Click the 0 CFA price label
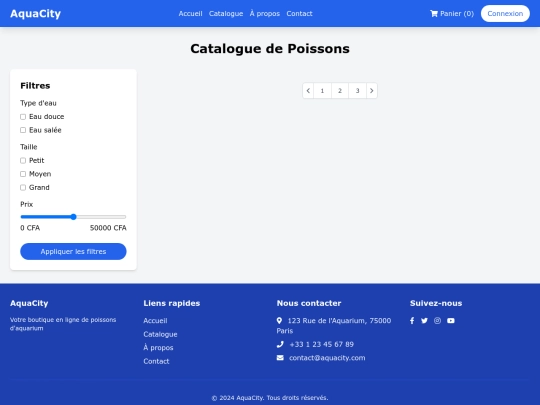540x405 pixels. [x=30, y=228]
